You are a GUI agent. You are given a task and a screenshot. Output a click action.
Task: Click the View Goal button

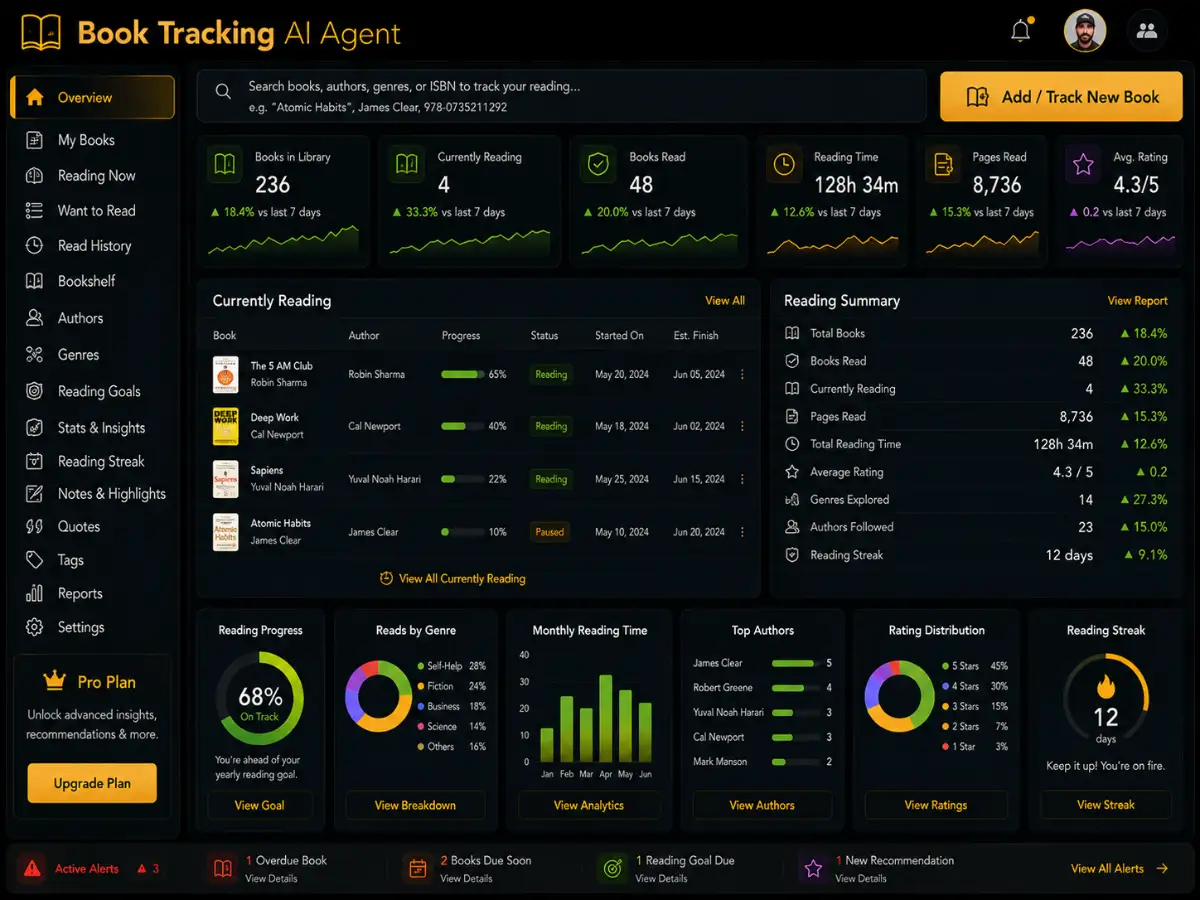coord(260,805)
